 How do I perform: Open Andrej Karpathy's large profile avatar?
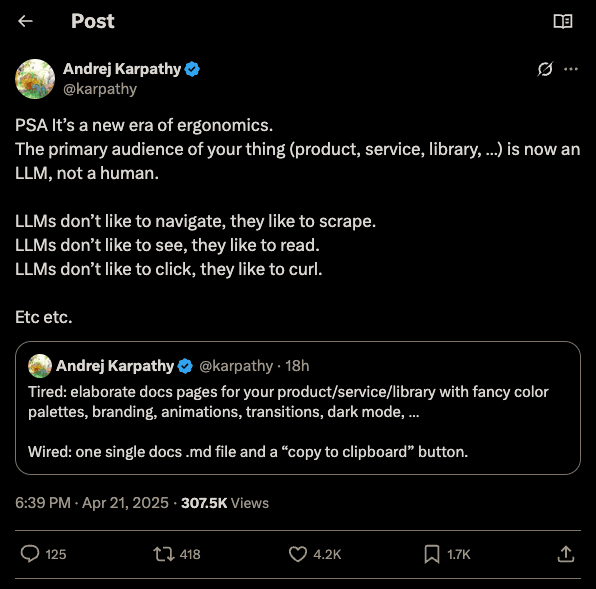click(35, 79)
